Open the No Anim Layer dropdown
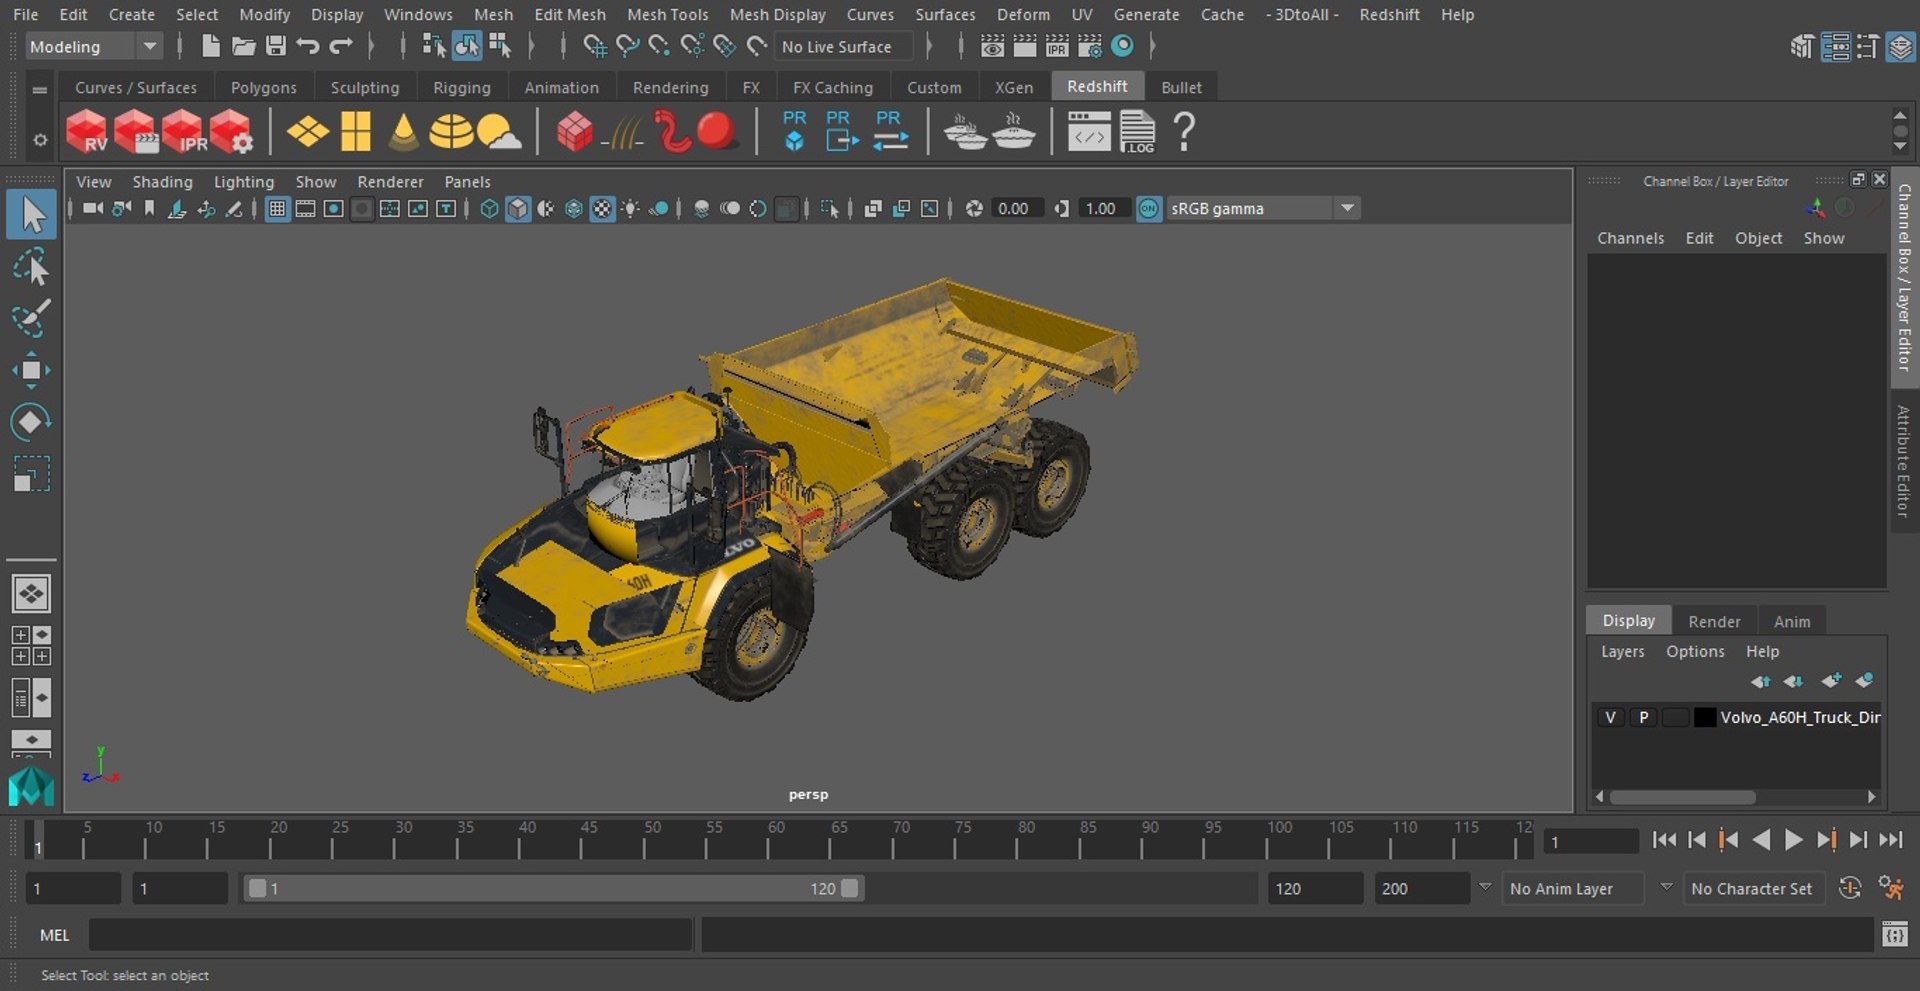This screenshot has height=991, width=1920. pos(1574,888)
